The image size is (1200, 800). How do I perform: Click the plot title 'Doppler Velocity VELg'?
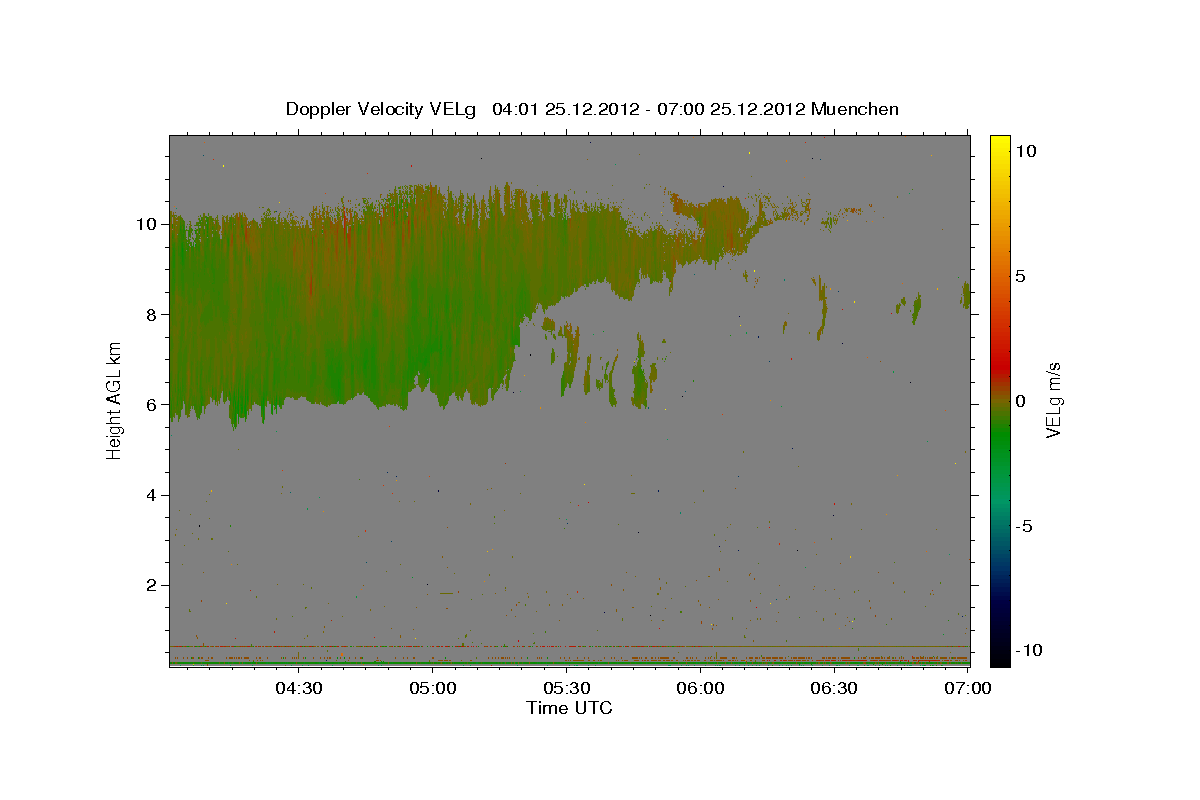[380, 109]
